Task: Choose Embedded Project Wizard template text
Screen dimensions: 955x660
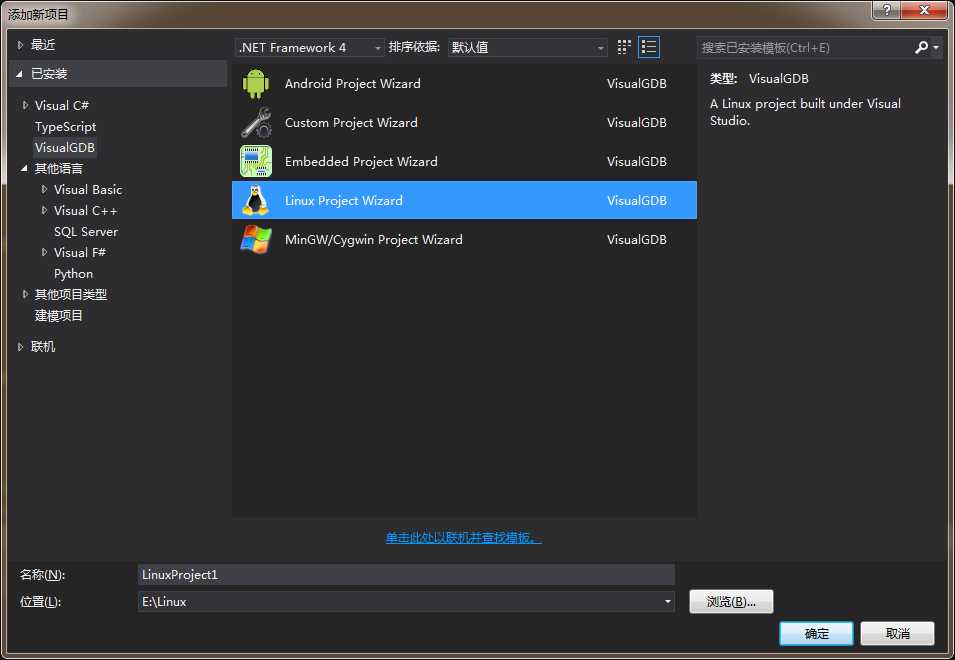Action: coord(361,161)
